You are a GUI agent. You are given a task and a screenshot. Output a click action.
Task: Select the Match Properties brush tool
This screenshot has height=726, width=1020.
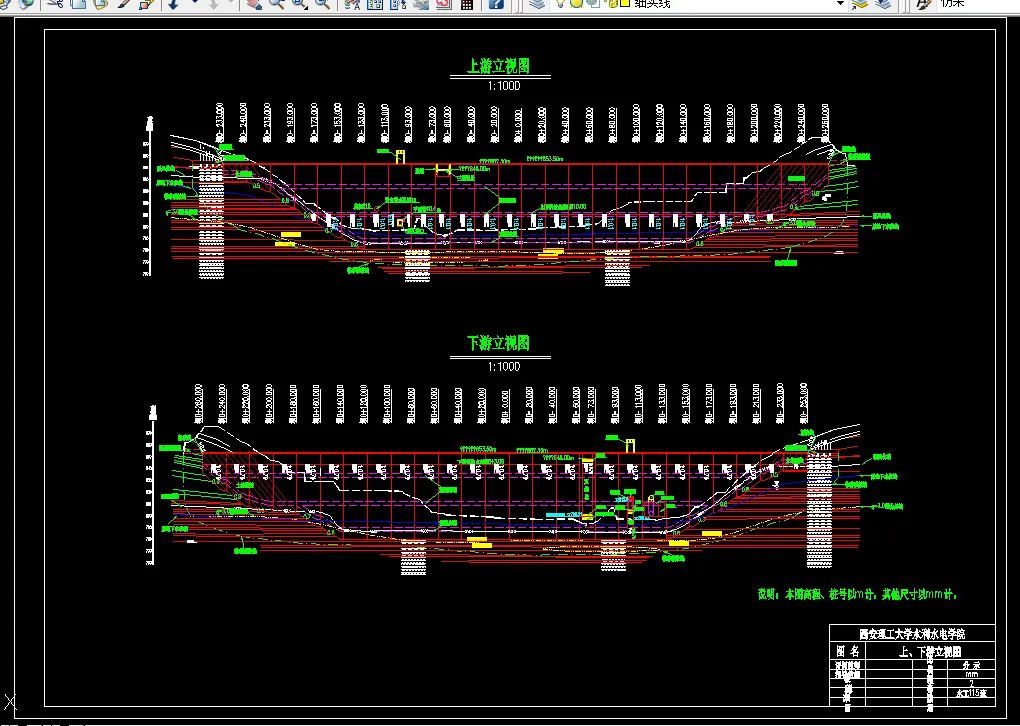coord(124,4)
